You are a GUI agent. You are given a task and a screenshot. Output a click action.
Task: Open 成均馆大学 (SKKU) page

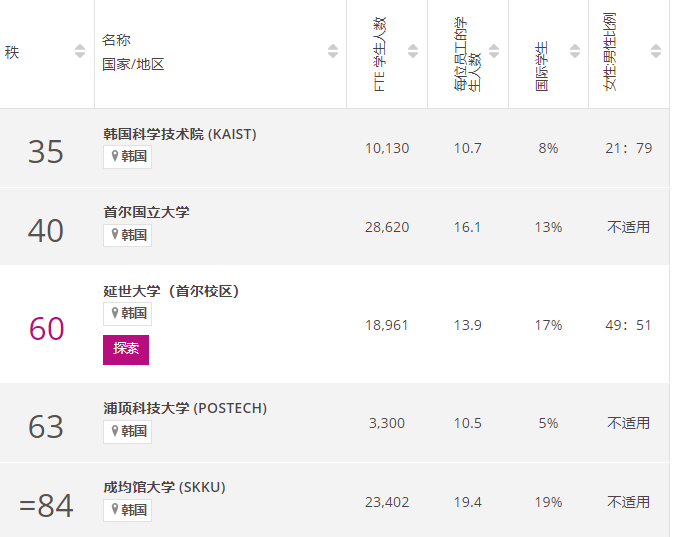coord(164,487)
